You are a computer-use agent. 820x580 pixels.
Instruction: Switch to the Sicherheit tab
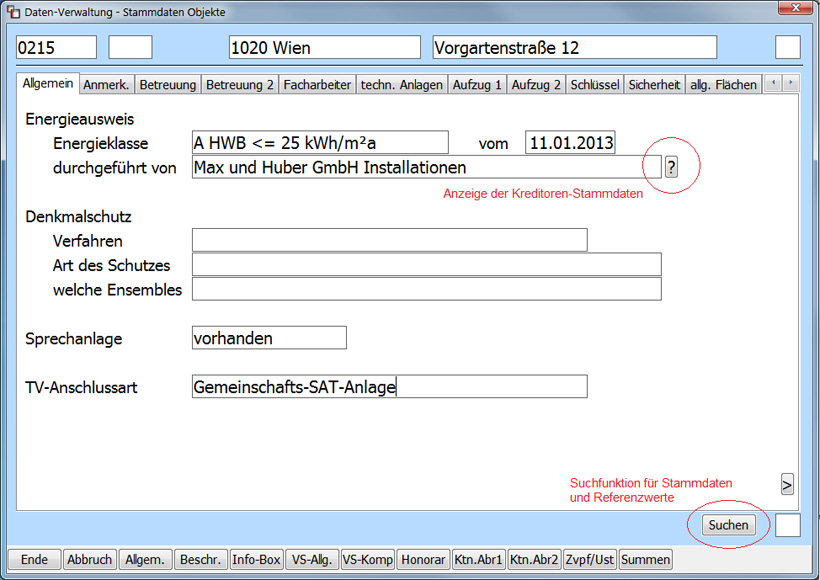point(654,85)
